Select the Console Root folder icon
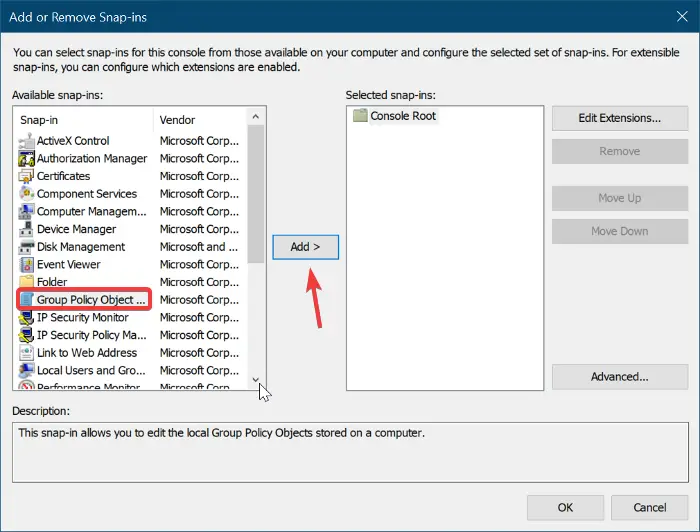Image resolution: width=700 pixels, height=532 pixels. tap(360, 116)
